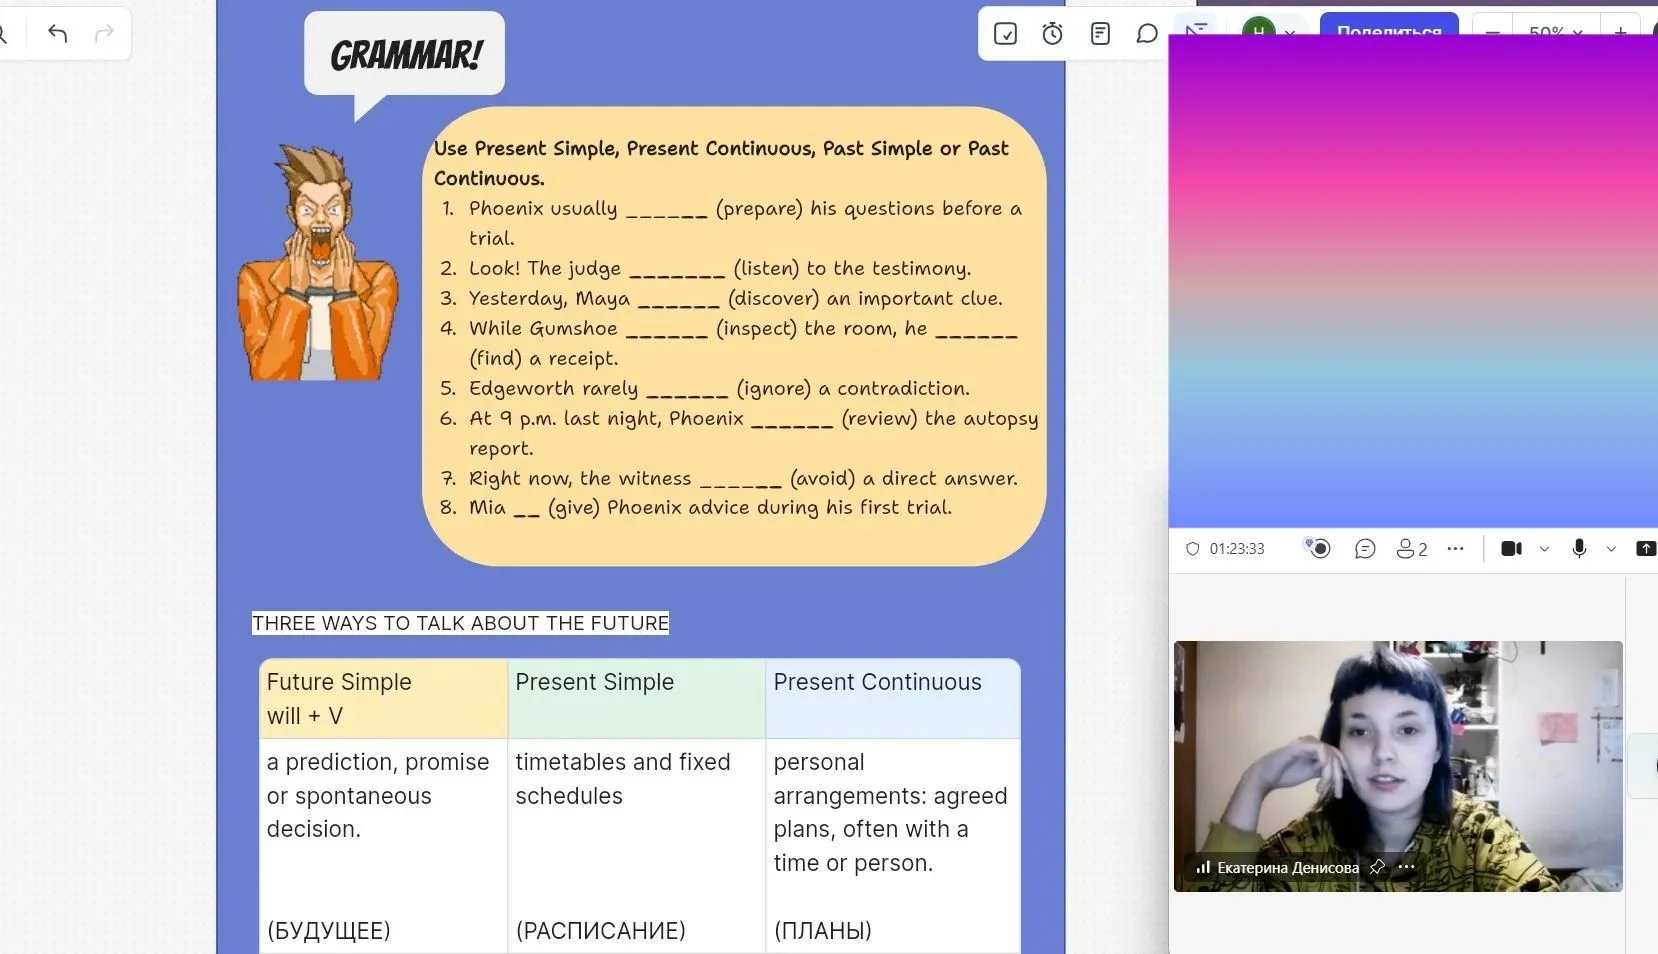Show the participants list with 2 people
The height and width of the screenshot is (954, 1658).
tap(1412, 549)
